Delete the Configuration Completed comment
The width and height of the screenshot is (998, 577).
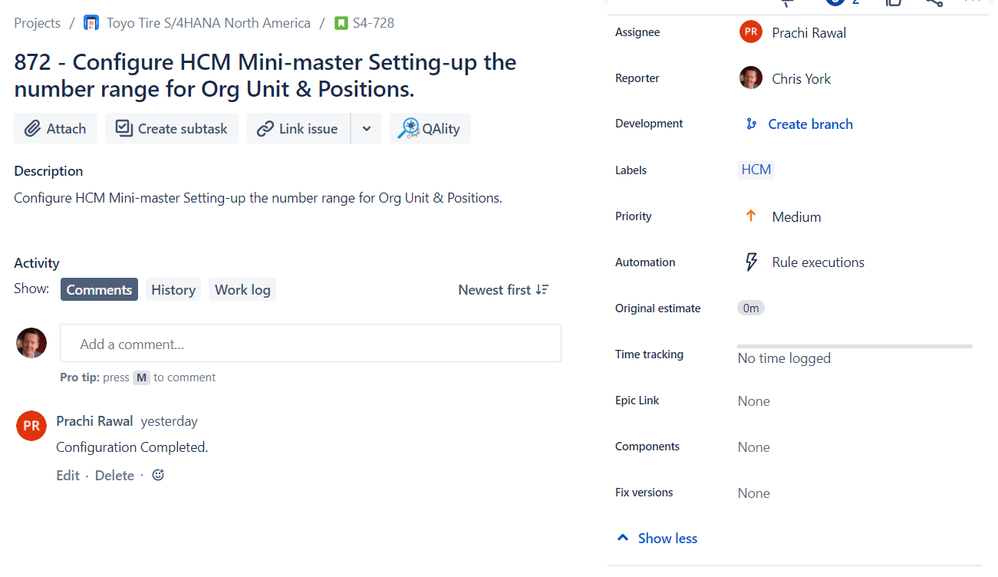[x=115, y=475]
